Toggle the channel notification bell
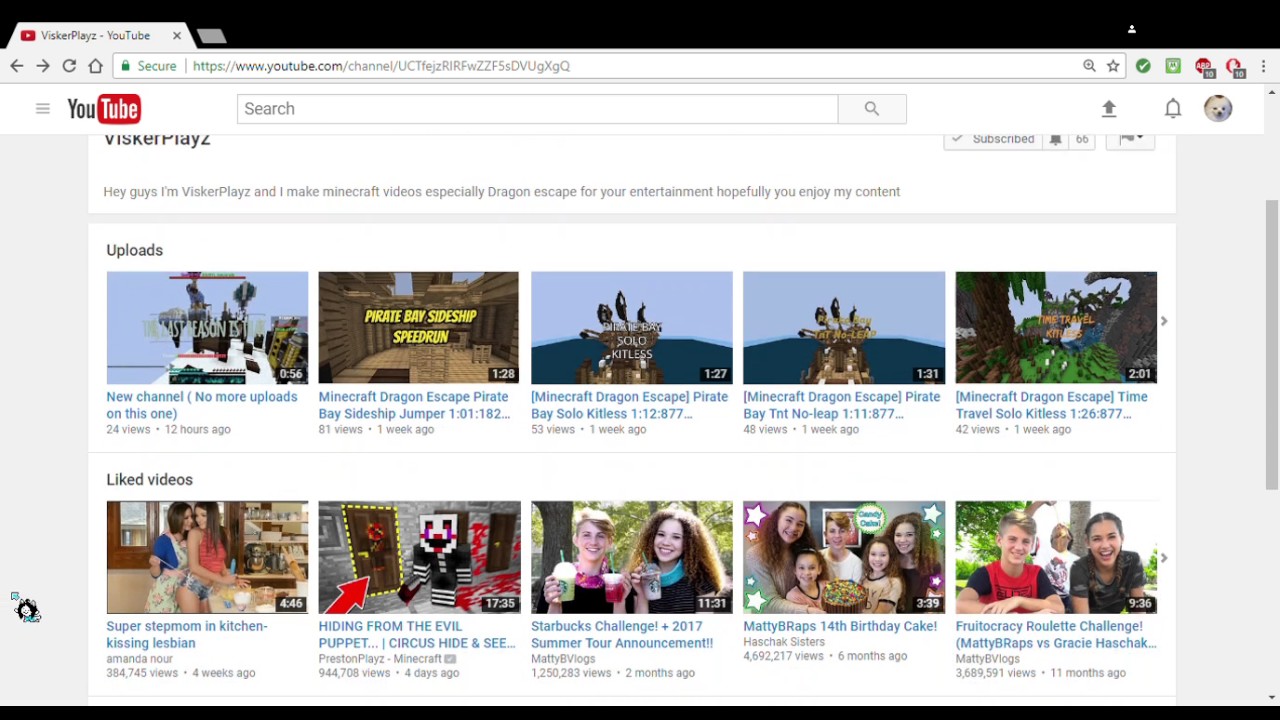This screenshot has height=720, width=1280. [1056, 140]
